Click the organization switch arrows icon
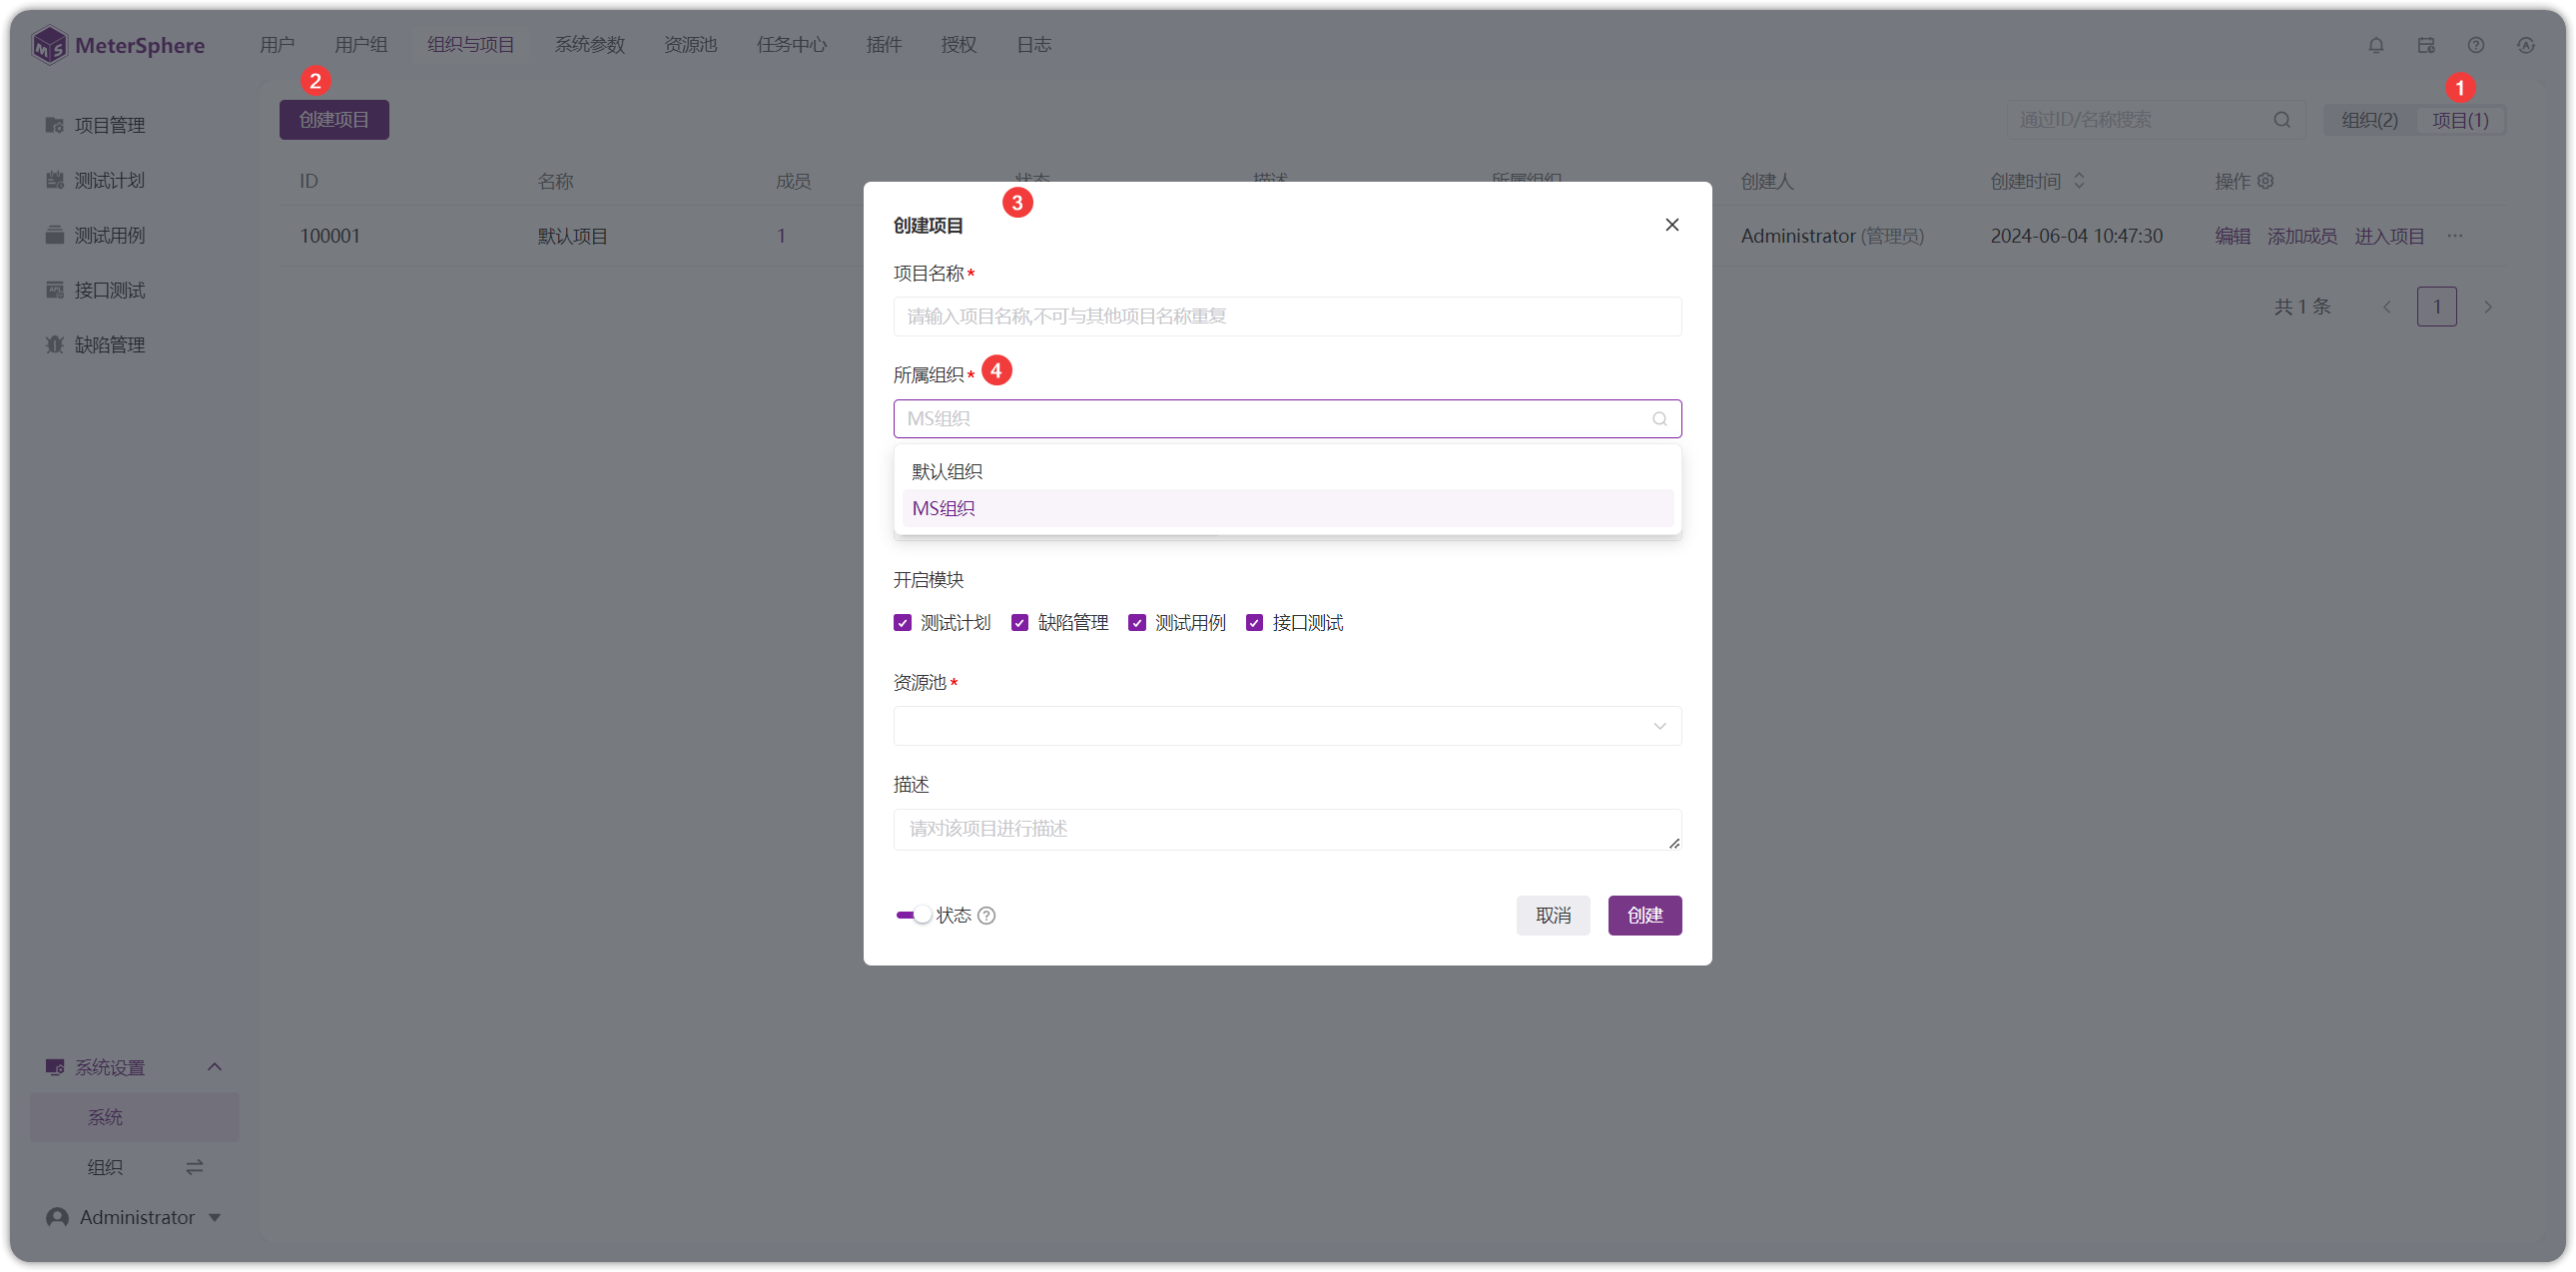Image resolution: width=2576 pixels, height=1272 pixels. [x=194, y=1167]
